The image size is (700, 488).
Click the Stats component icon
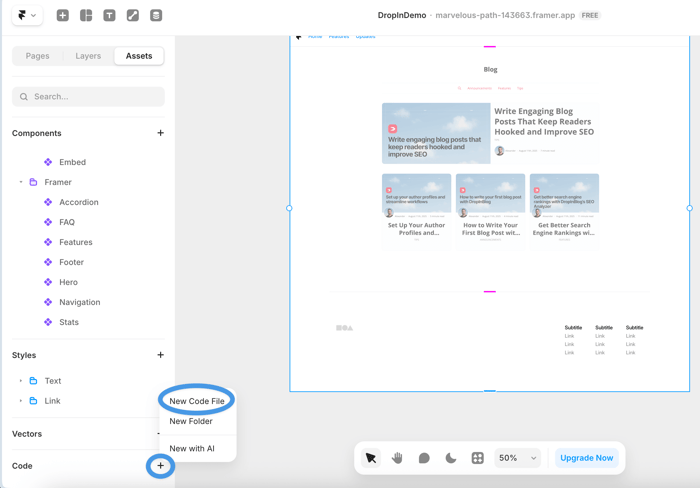click(x=48, y=322)
